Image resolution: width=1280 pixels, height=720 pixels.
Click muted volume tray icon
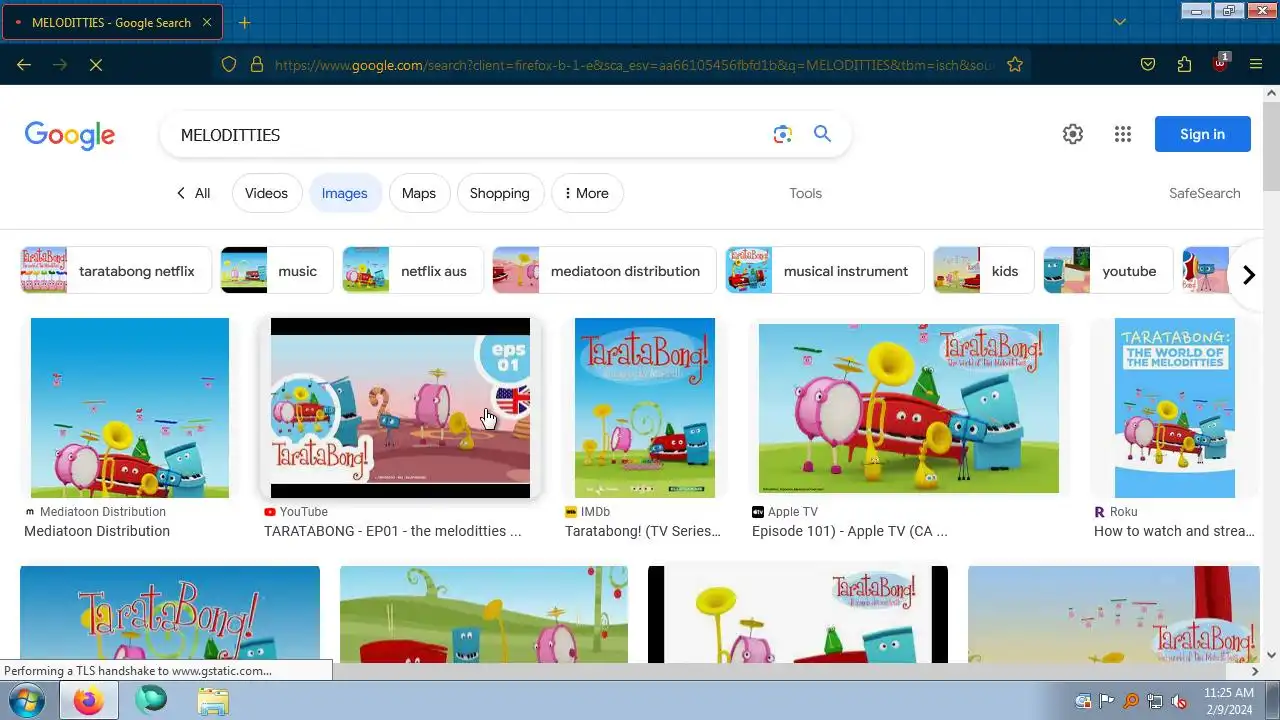point(1179,701)
